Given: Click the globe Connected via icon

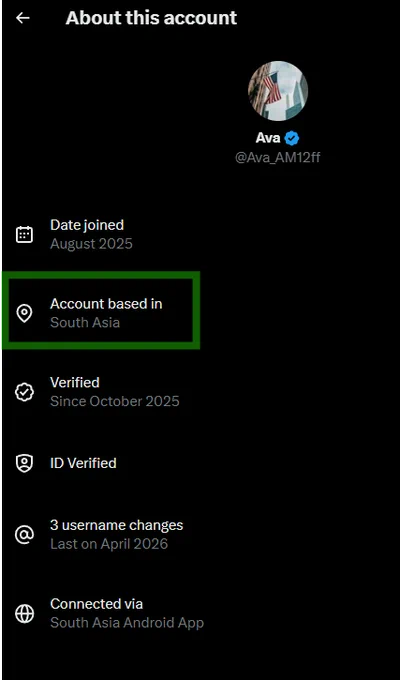Looking at the screenshot, I should [x=24, y=614].
